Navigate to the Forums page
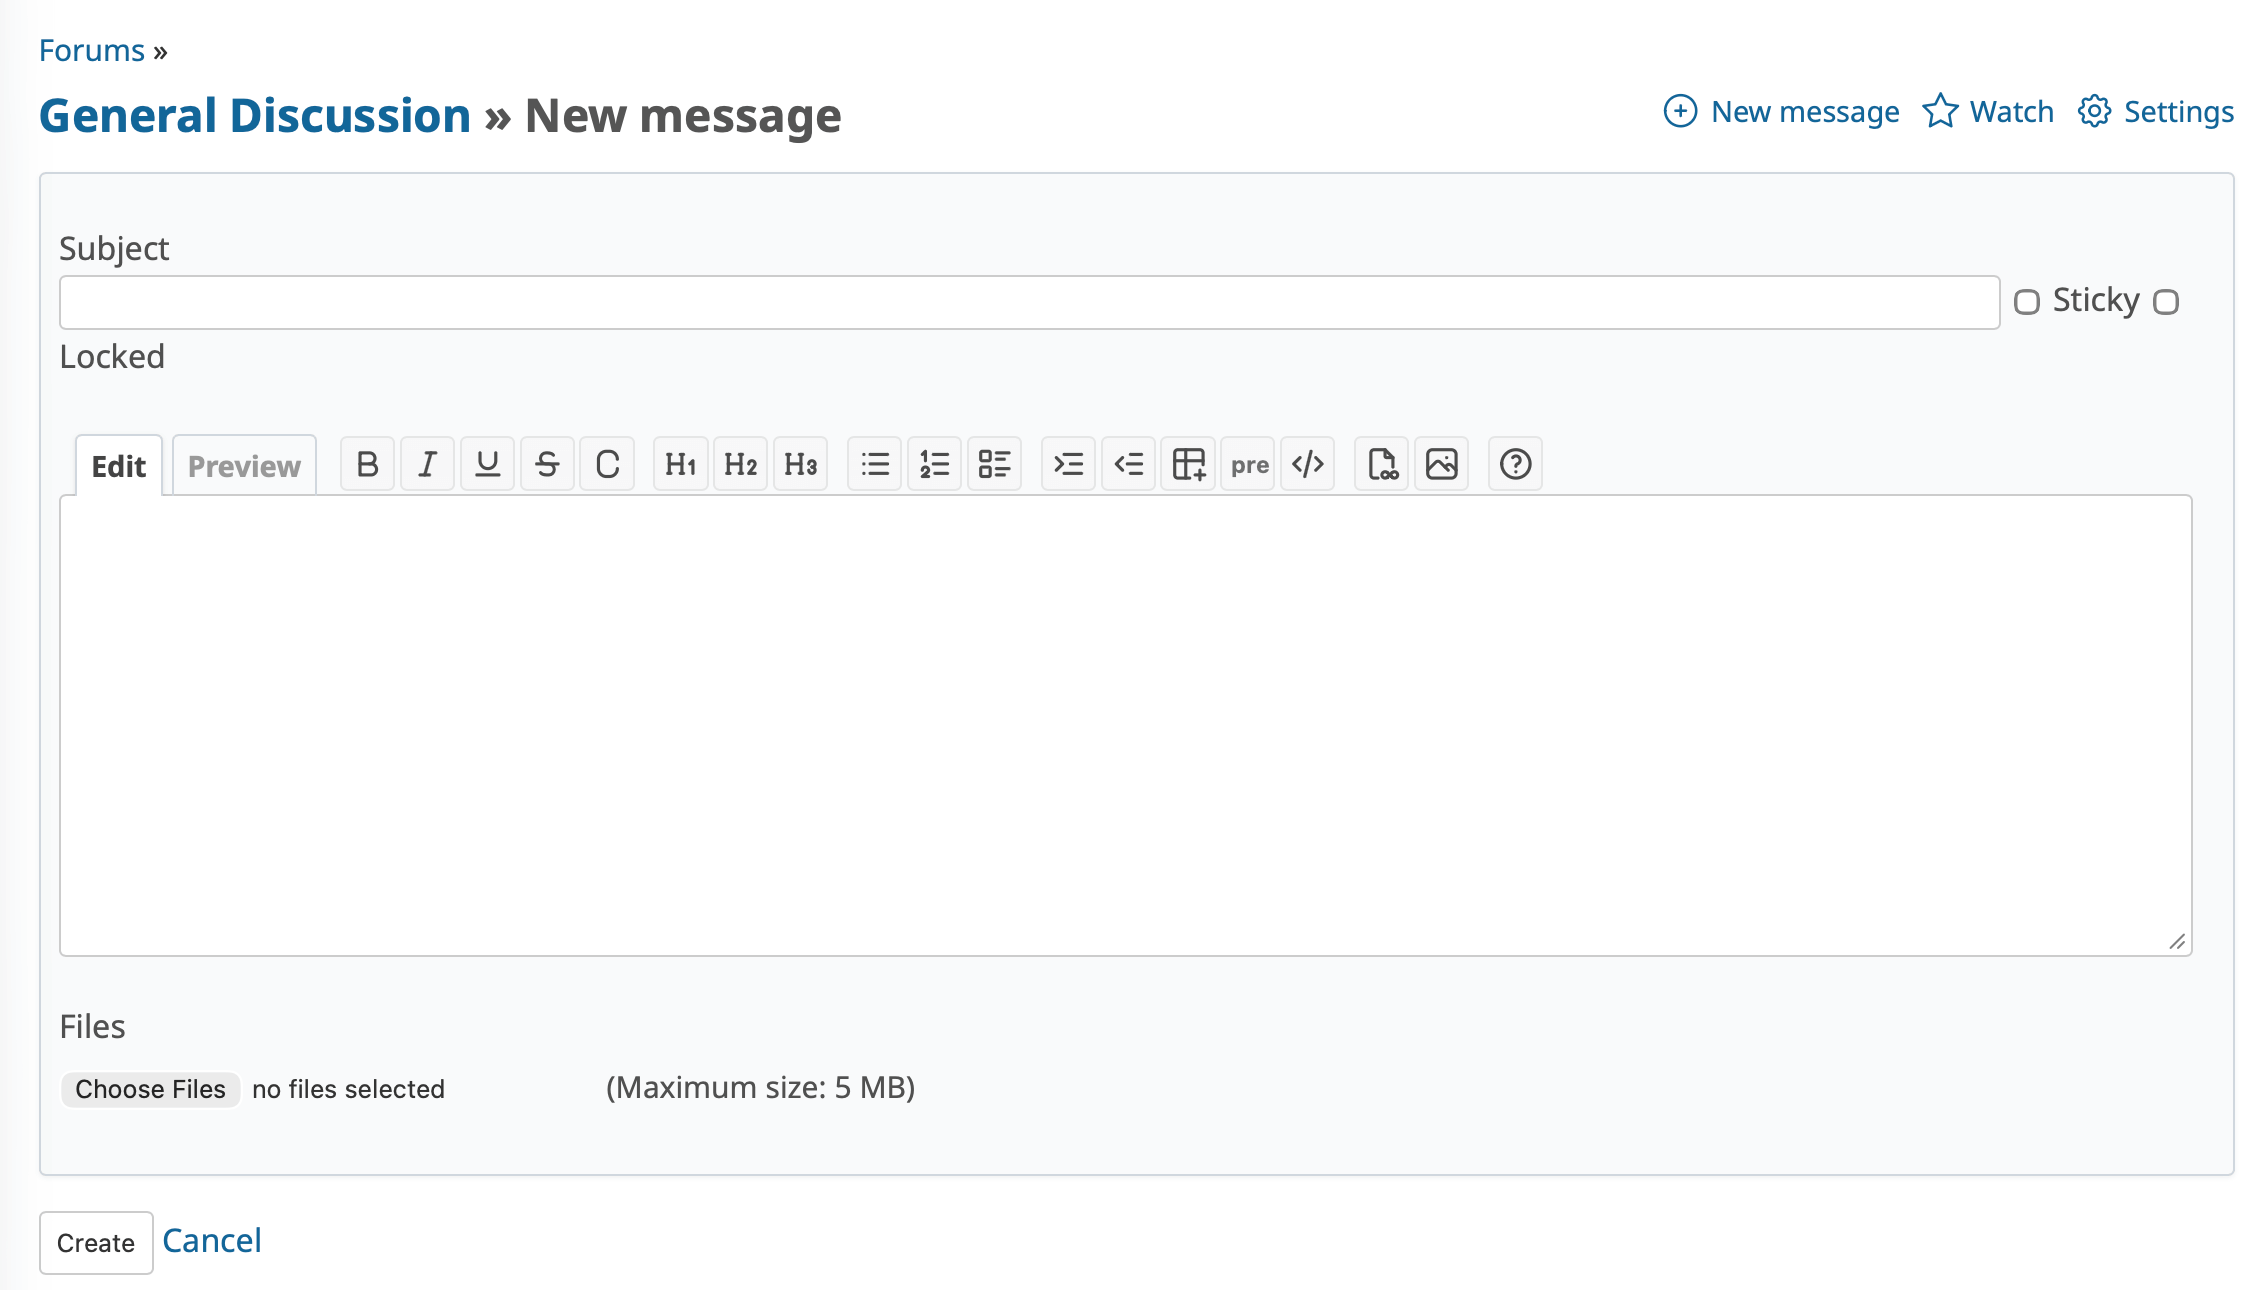2266x1290 pixels. click(x=90, y=49)
